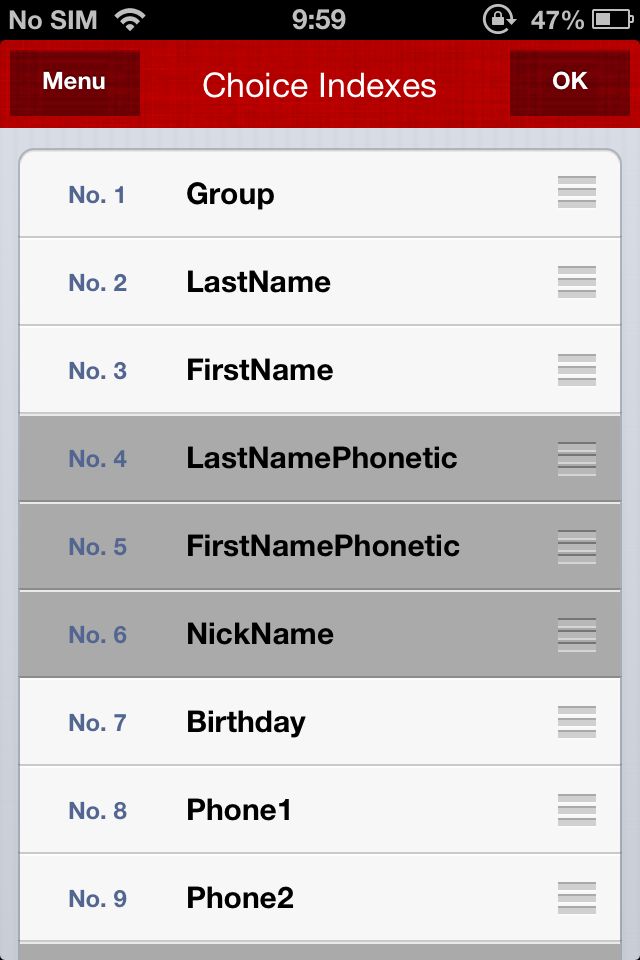Screen dimensions: 640x960
Task: Tap the reorder handle beside FirstNamePhonetic
Action: click(576, 547)
